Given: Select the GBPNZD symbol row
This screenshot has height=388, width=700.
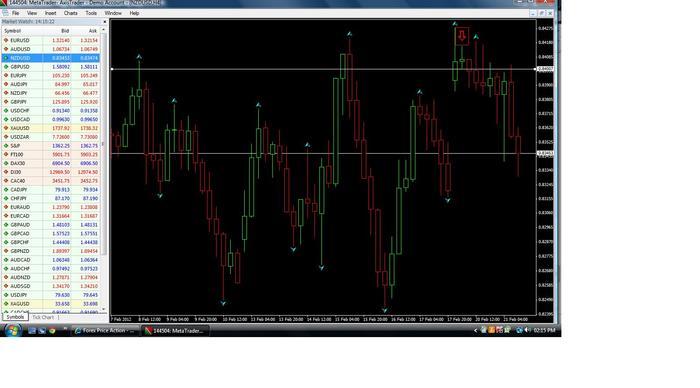Looking at the screenshot, I should tap(51, 251).
